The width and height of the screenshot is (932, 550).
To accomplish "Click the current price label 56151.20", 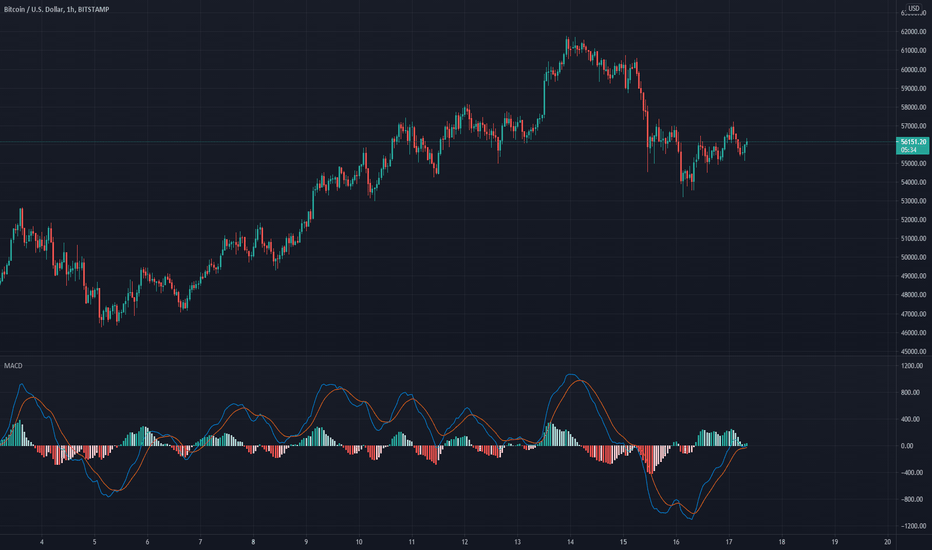I will [912, 142].
